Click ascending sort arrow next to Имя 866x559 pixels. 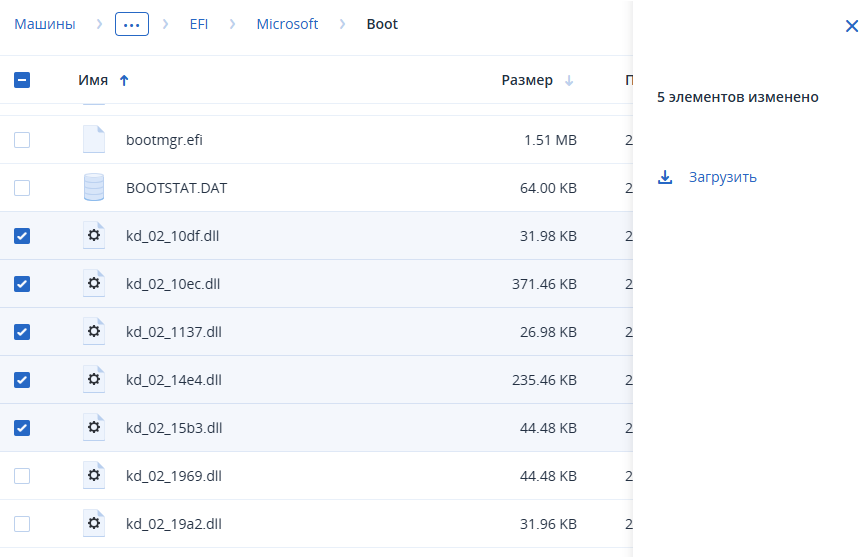(124, 81)
